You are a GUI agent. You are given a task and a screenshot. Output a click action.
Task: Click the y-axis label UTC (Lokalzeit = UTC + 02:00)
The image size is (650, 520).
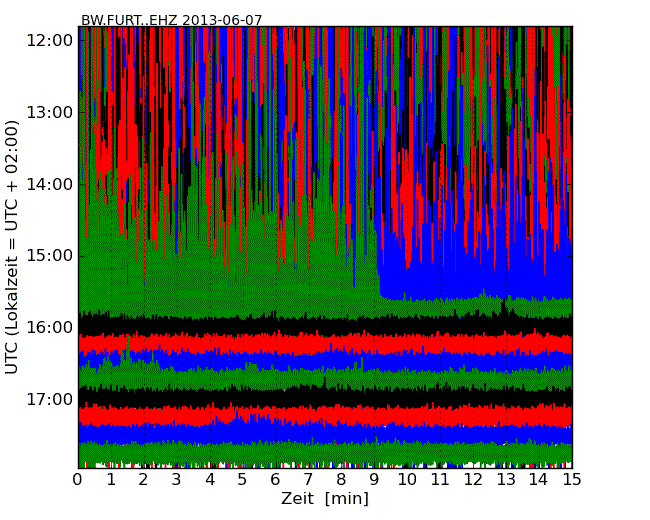pos(12,247)
